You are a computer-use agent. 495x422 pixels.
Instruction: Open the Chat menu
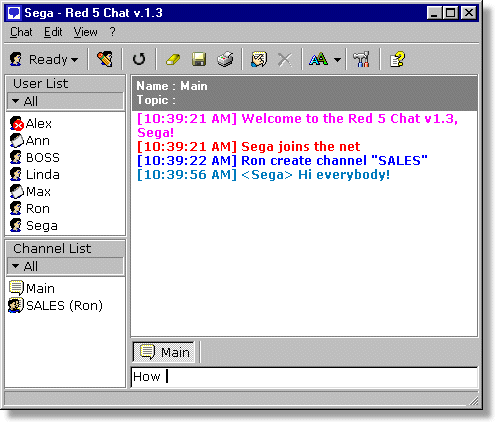(x=21, y=32)
